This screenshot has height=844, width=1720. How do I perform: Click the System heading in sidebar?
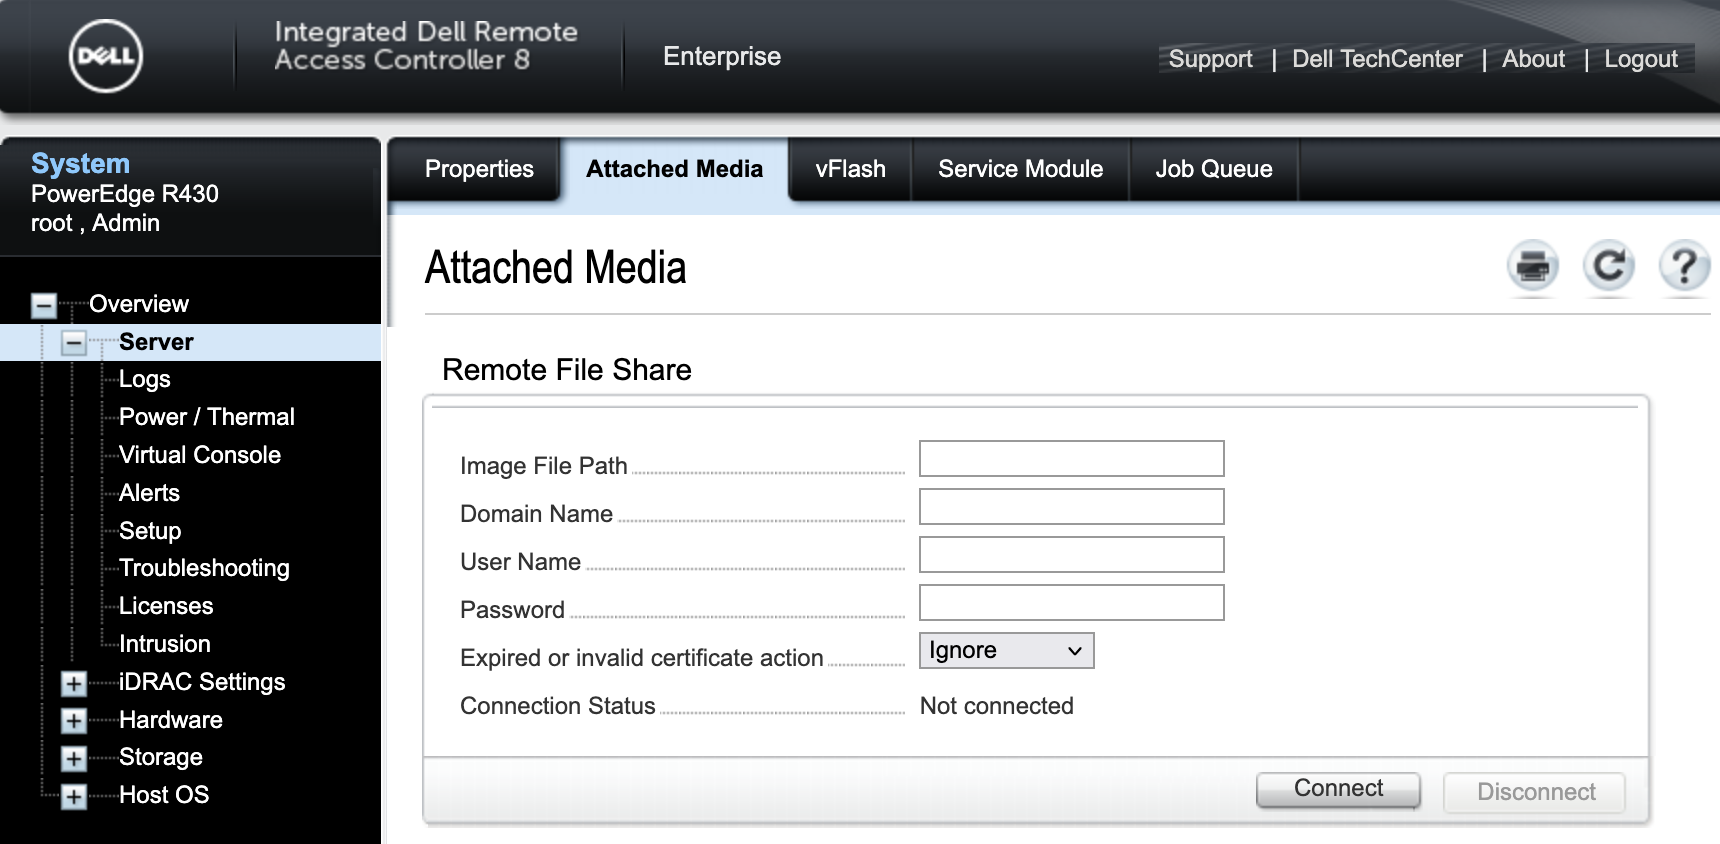tap(80, 164)
